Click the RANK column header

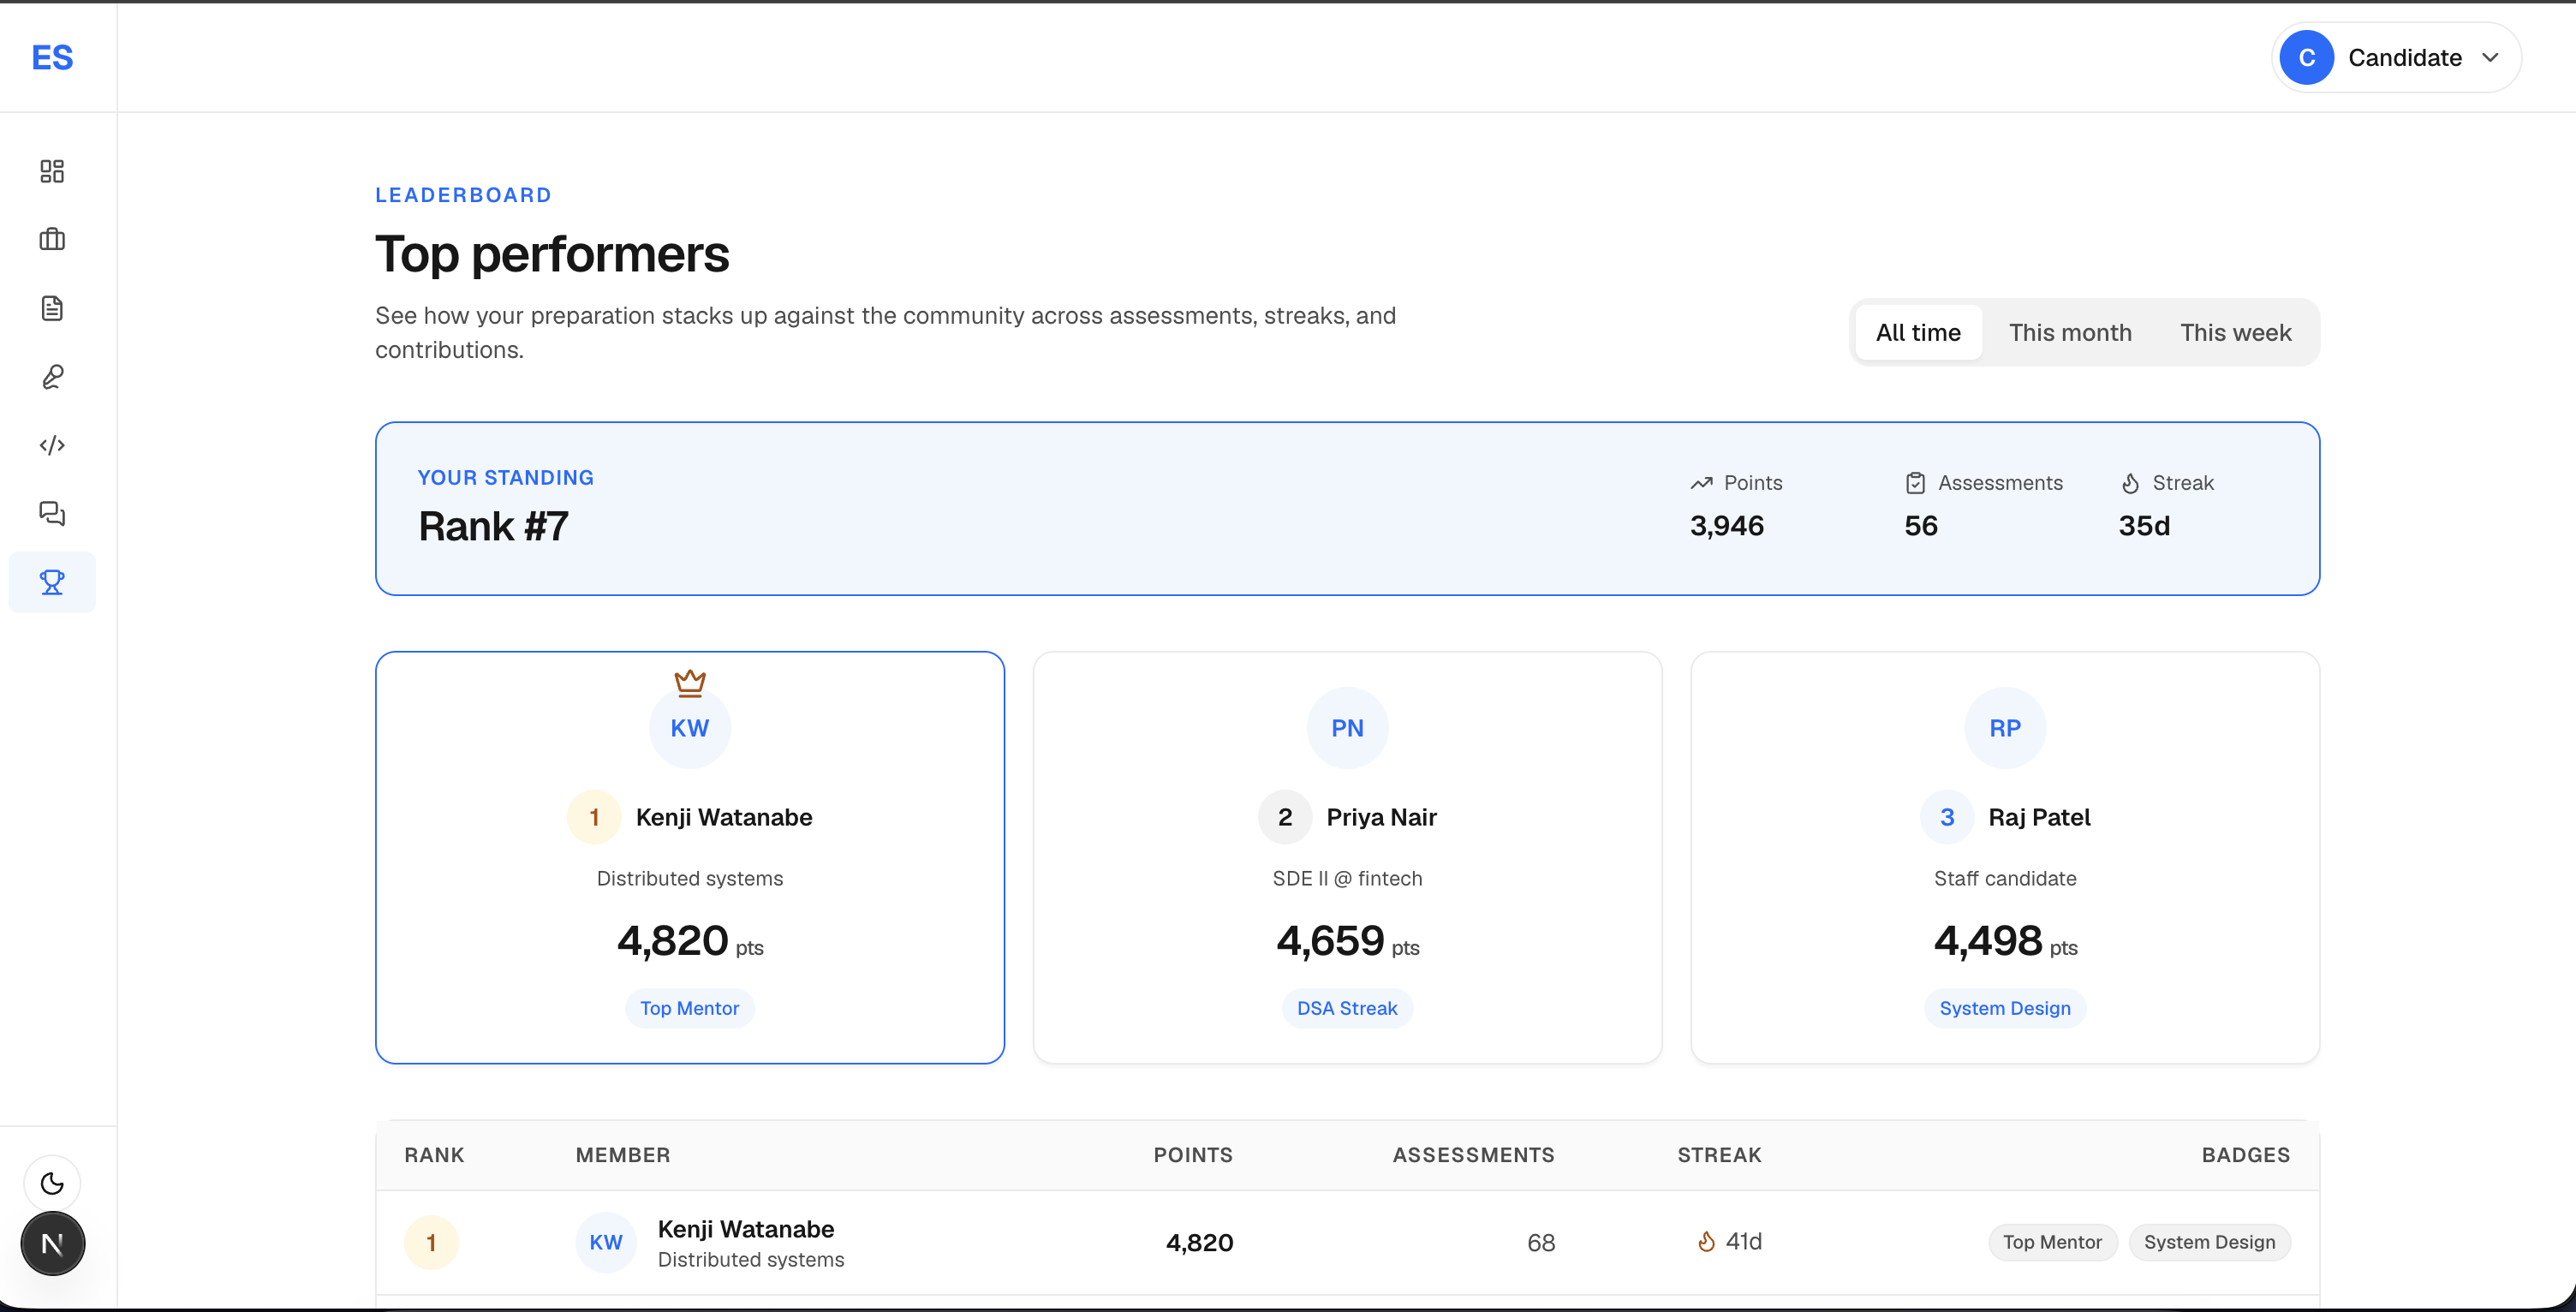434,1155
